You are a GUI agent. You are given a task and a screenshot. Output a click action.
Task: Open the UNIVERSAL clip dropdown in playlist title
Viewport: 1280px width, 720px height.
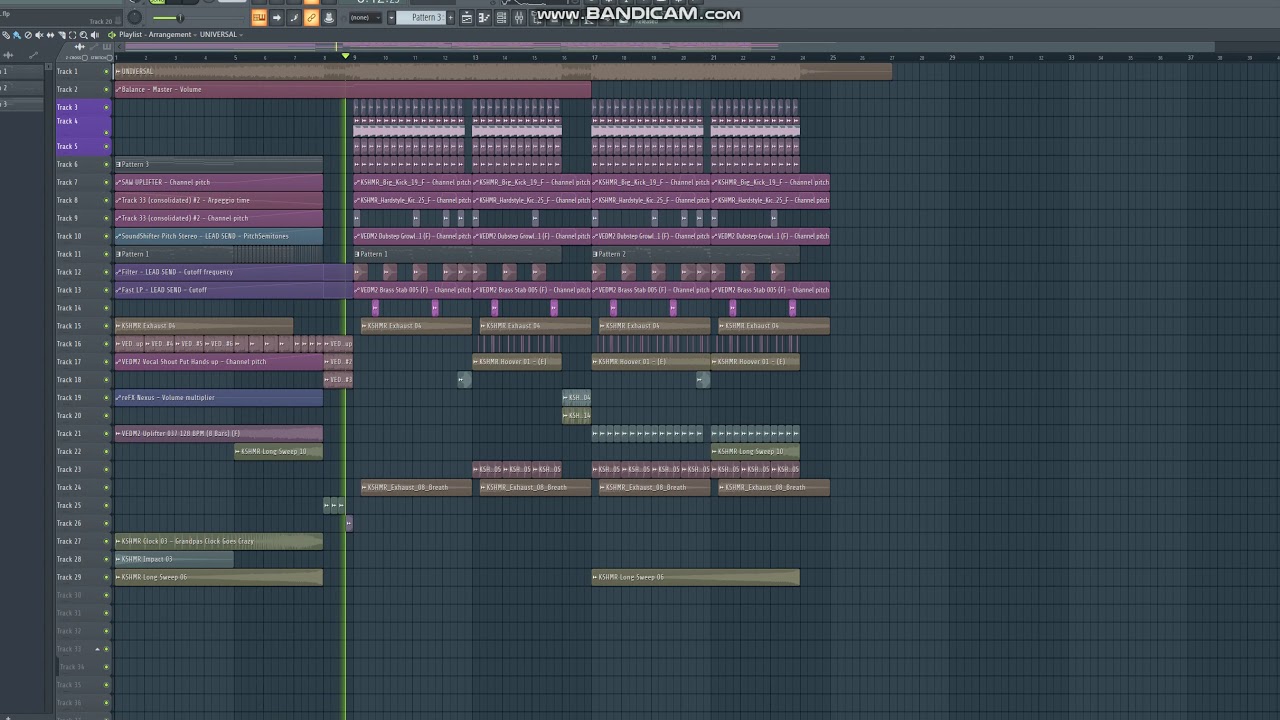219,35
